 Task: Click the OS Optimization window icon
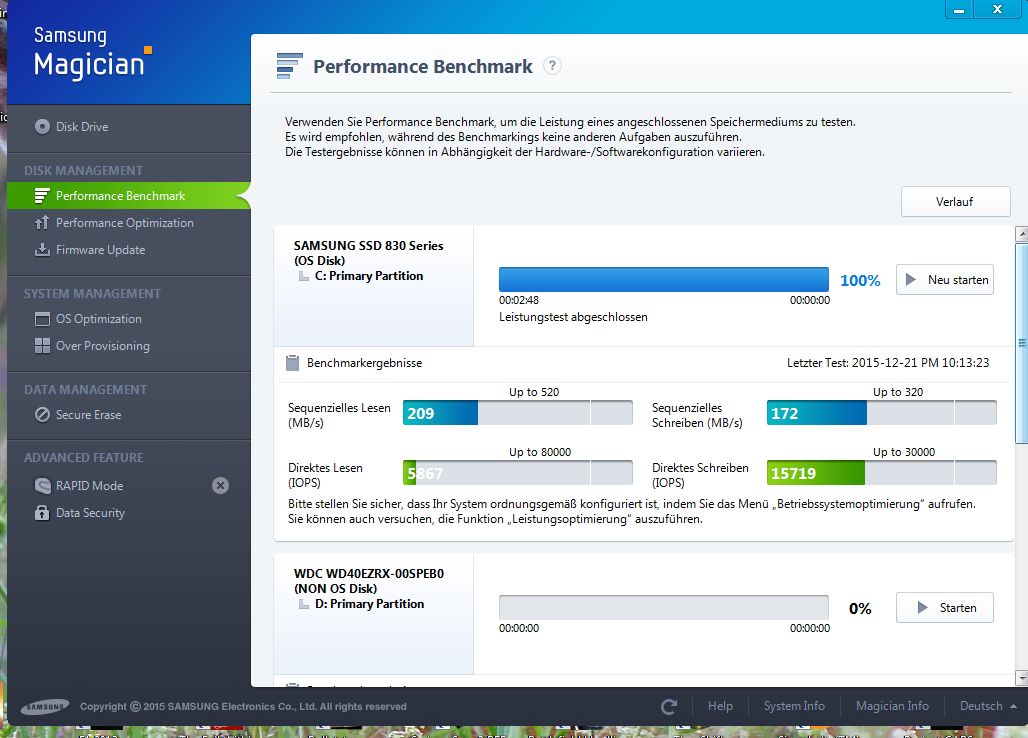42,319
